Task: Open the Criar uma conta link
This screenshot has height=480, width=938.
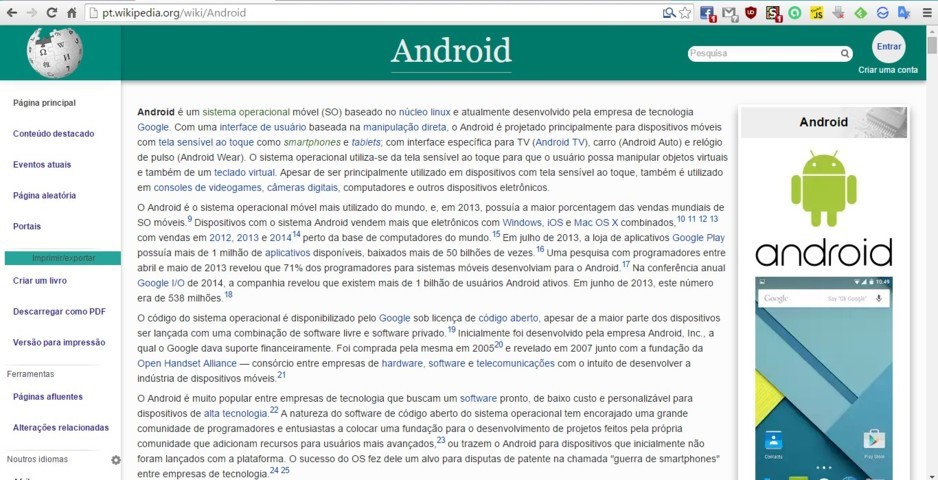Action: [x=888, y=70]
